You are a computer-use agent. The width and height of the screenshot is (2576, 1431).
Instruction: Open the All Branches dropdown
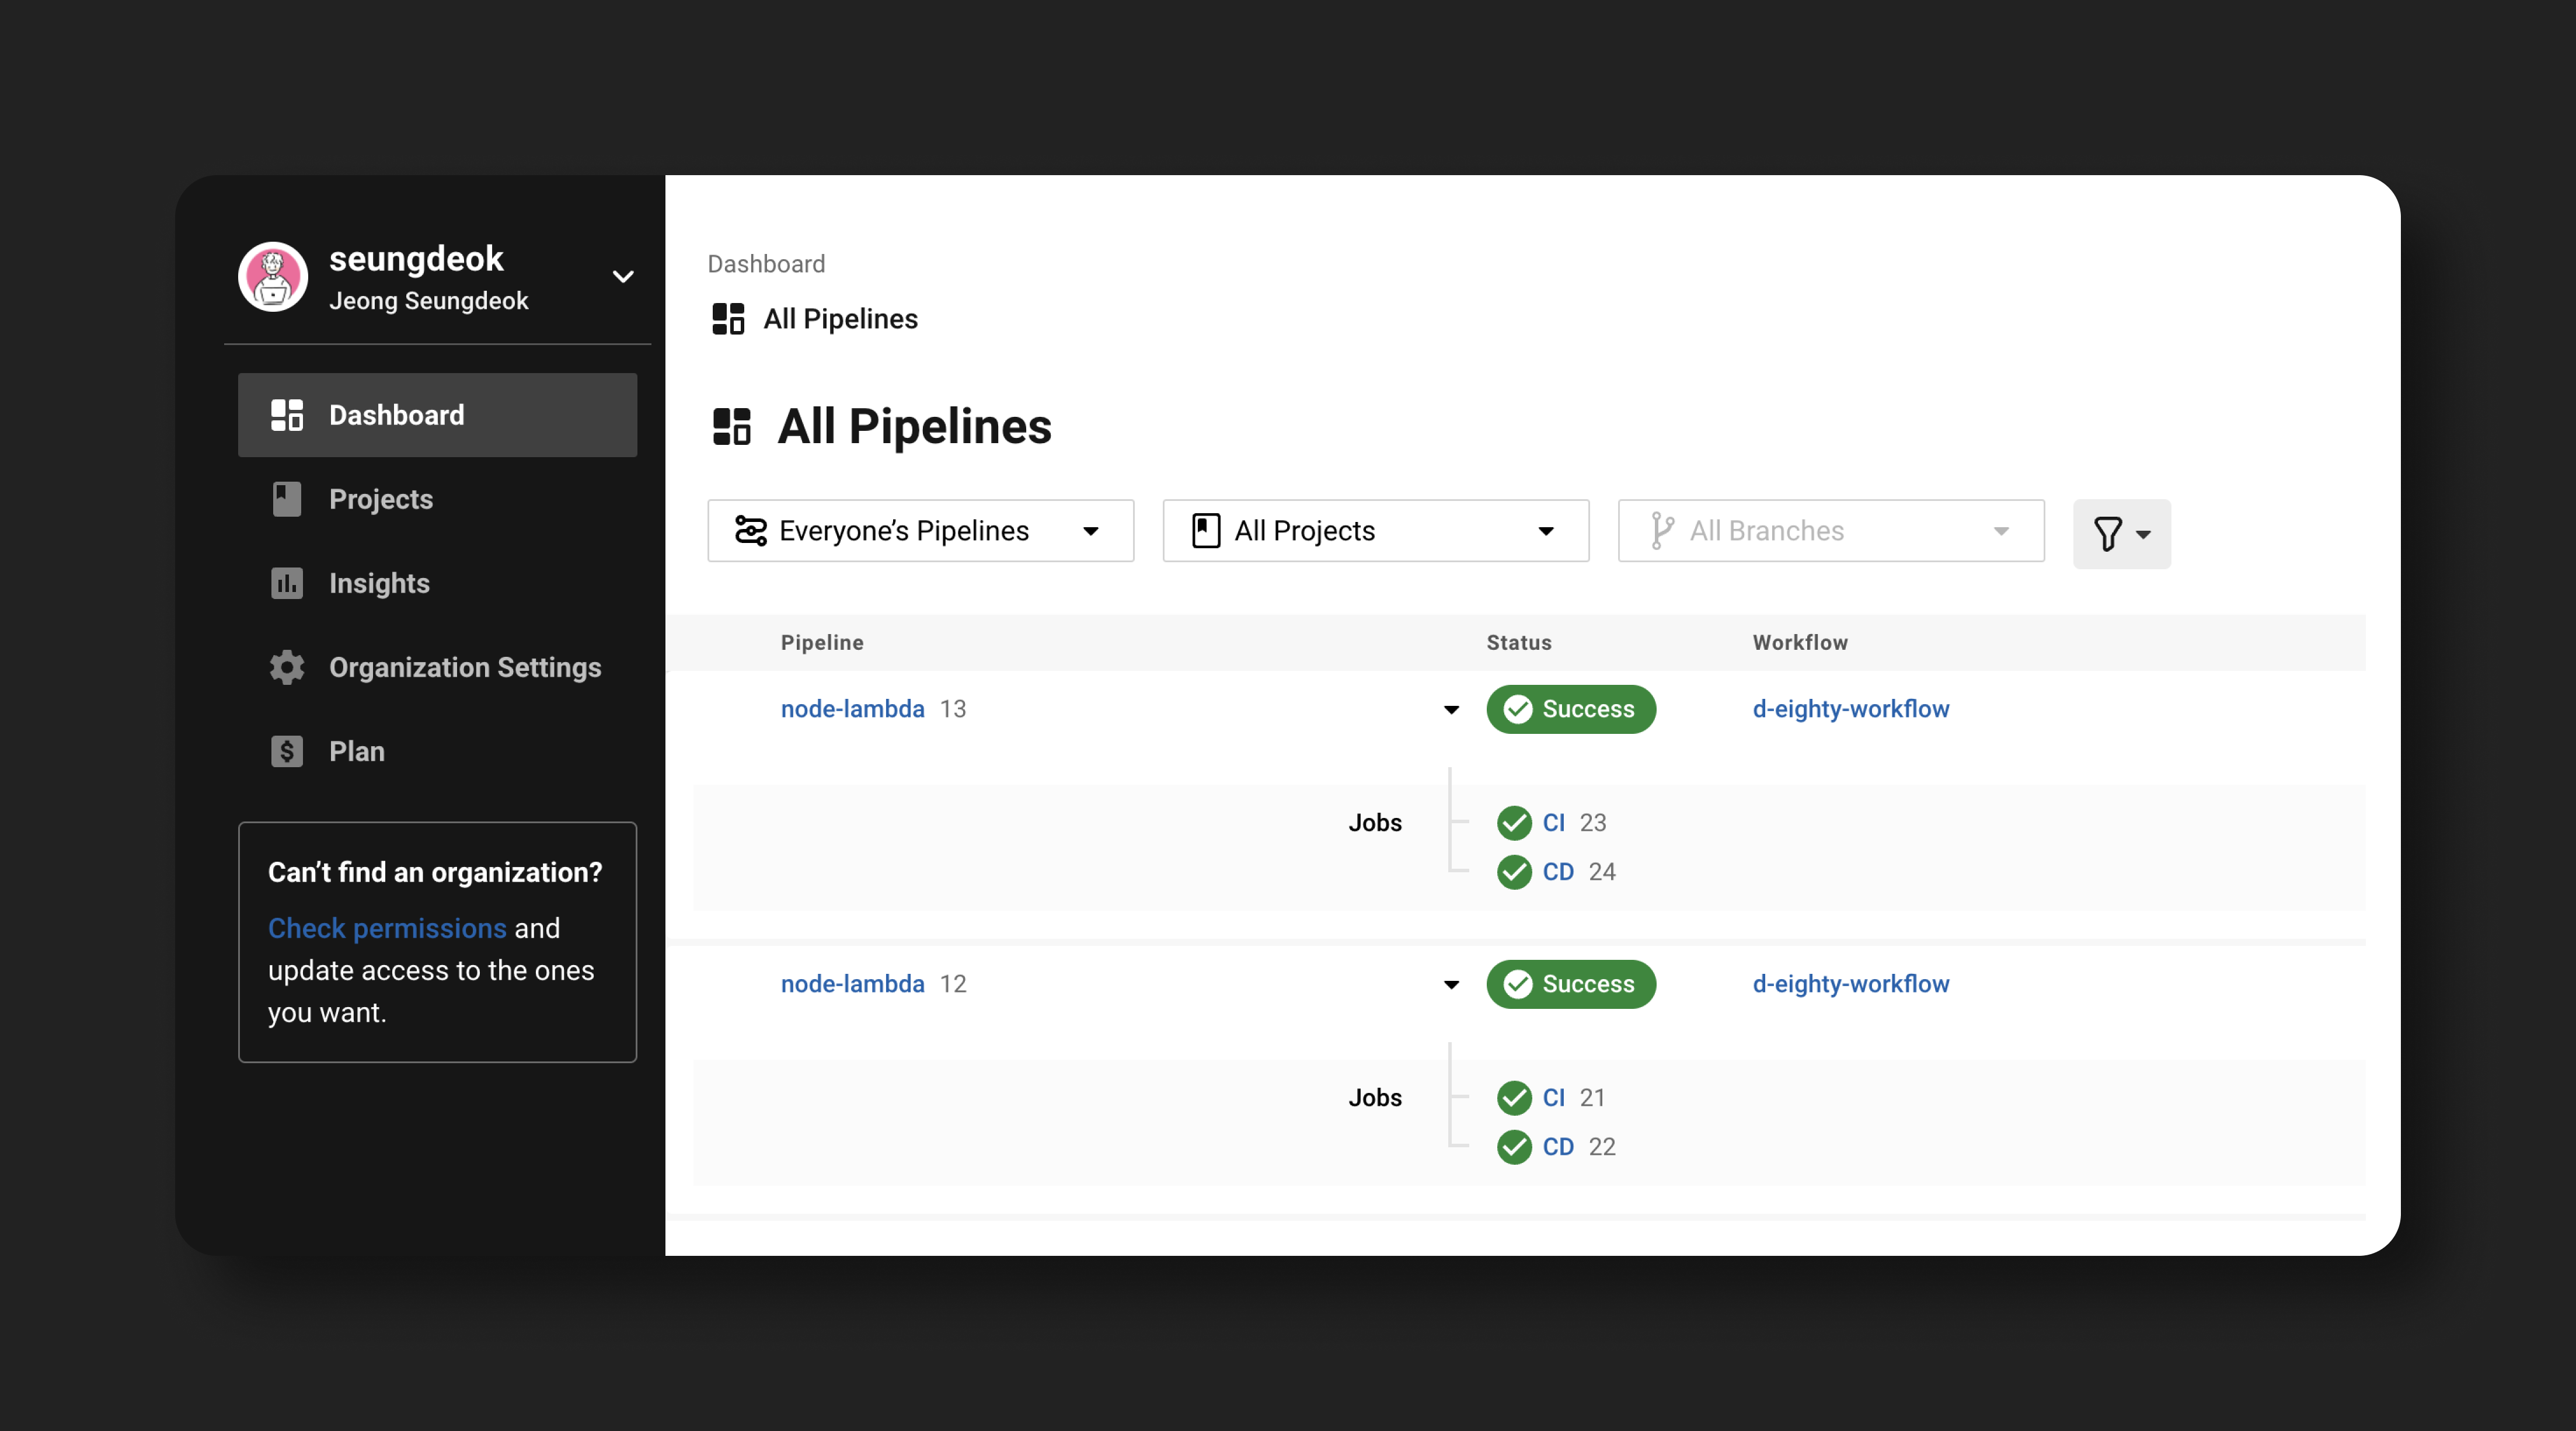click(x=1830, y=531)
